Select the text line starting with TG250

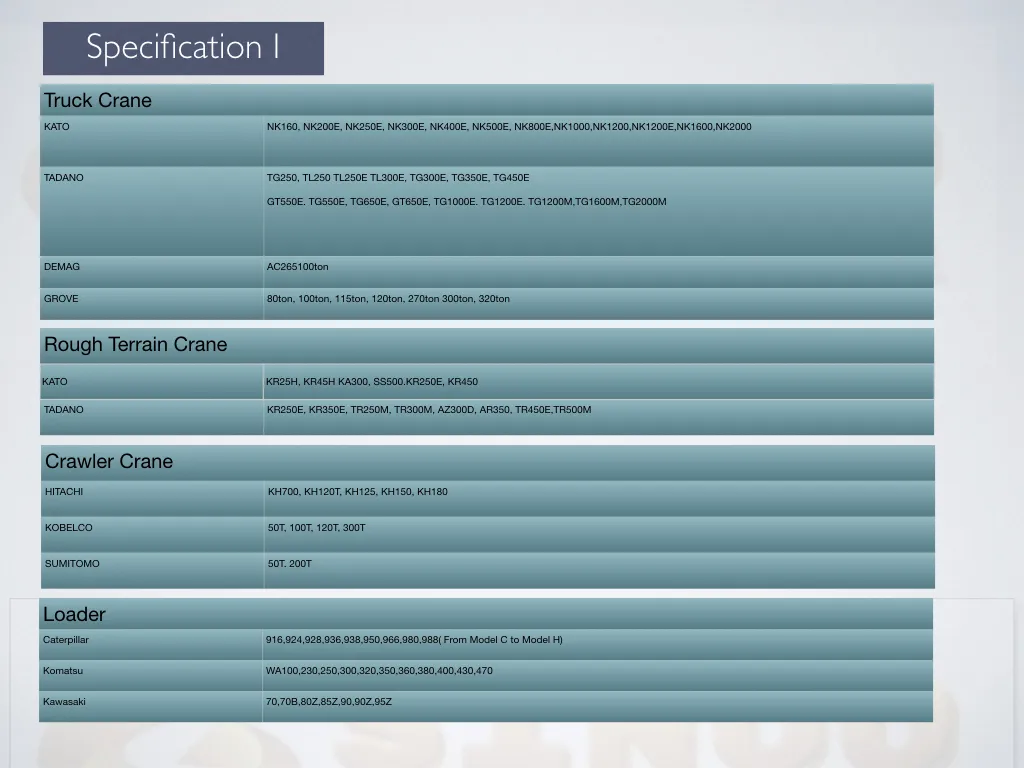pyautogui.click(x=398, y=178)
